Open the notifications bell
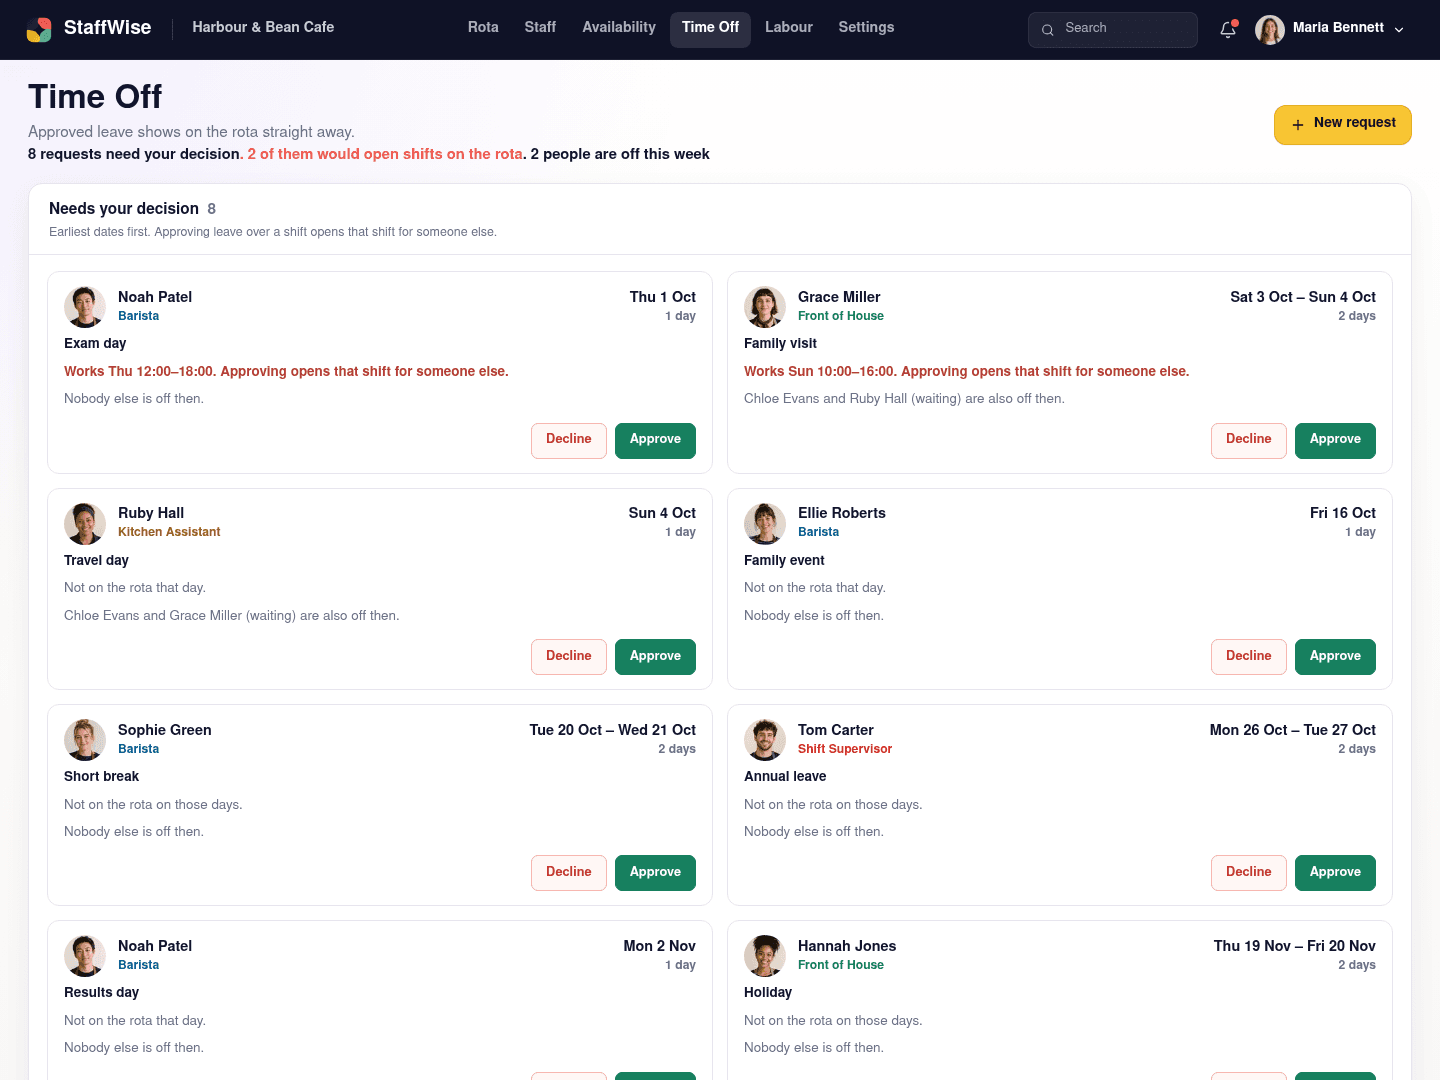 pyautogui.click(x=1228, y=29)
